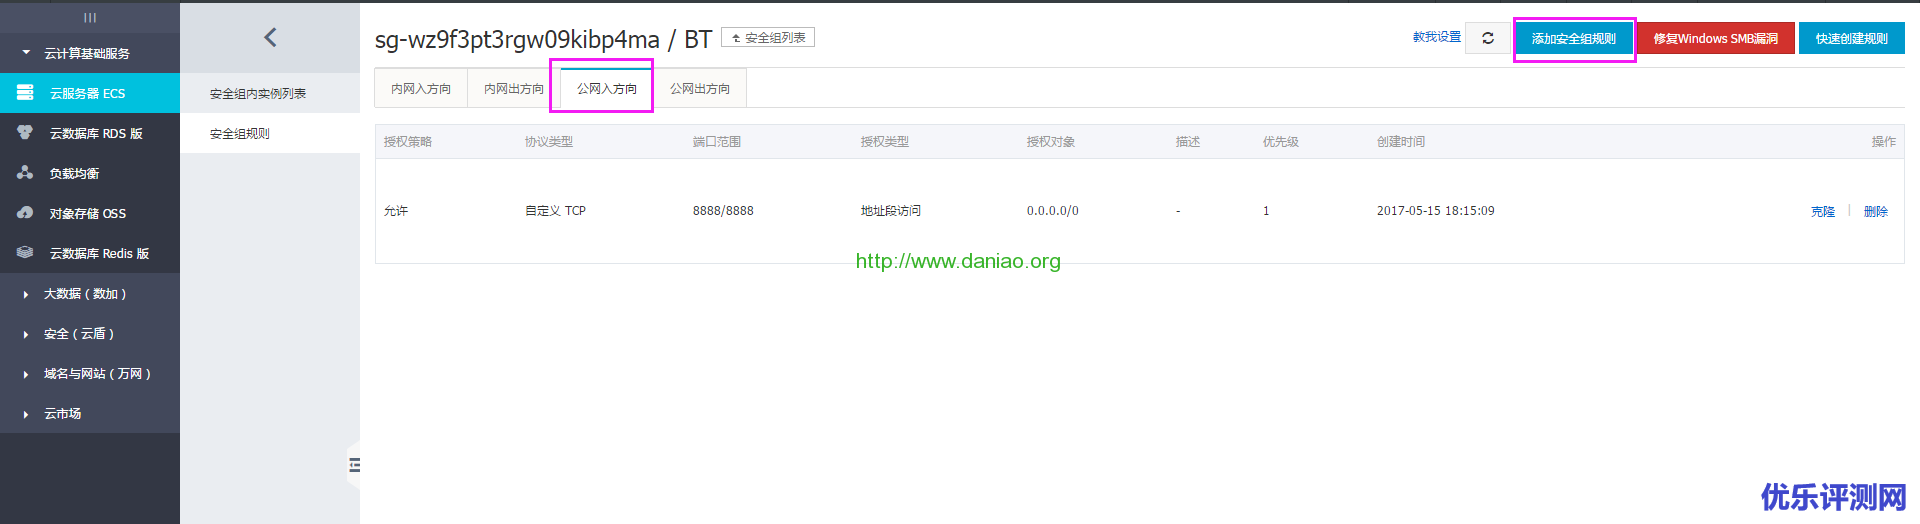Click the 授权策略 column header

click(408, 142)
